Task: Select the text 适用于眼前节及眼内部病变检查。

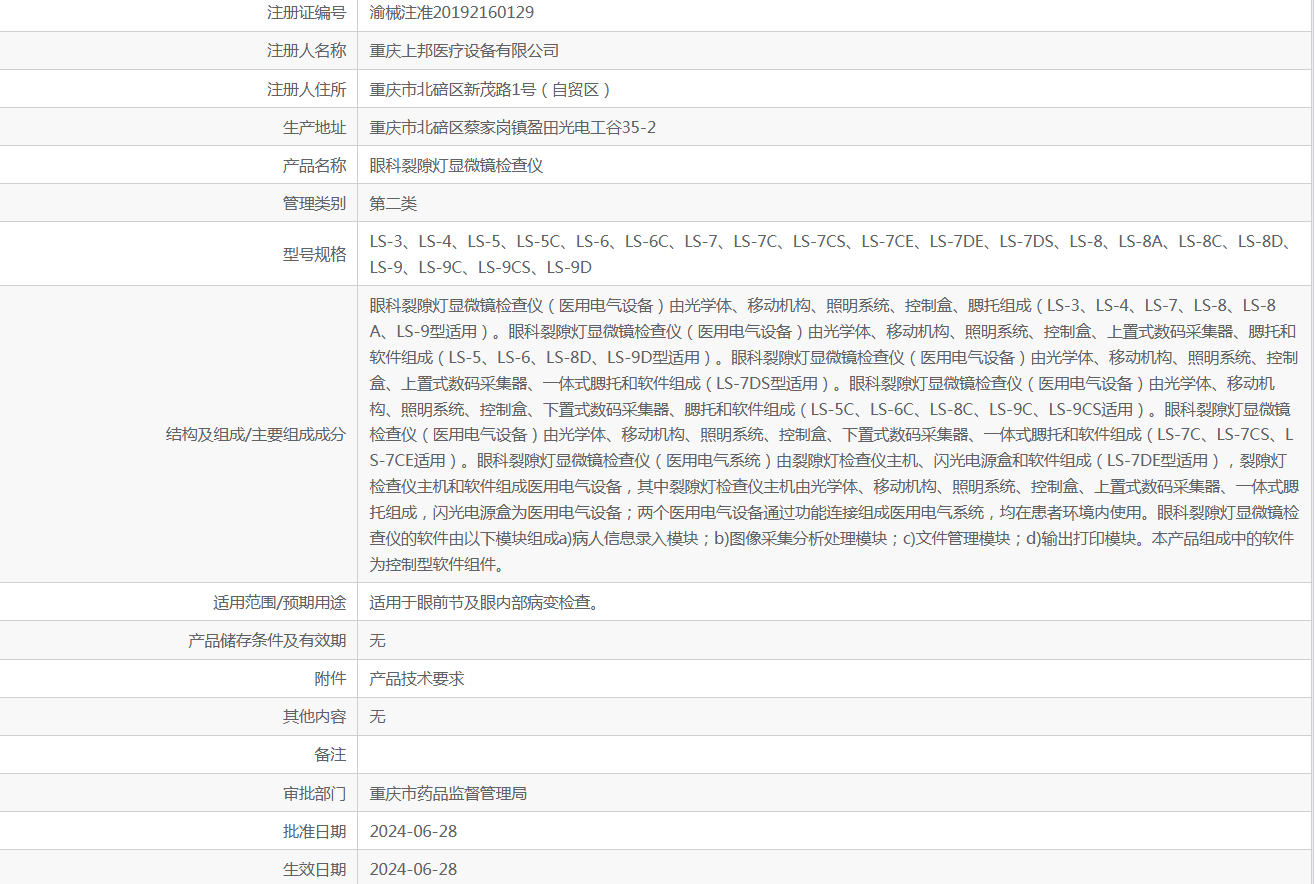Action: click(x=484, y=602)
